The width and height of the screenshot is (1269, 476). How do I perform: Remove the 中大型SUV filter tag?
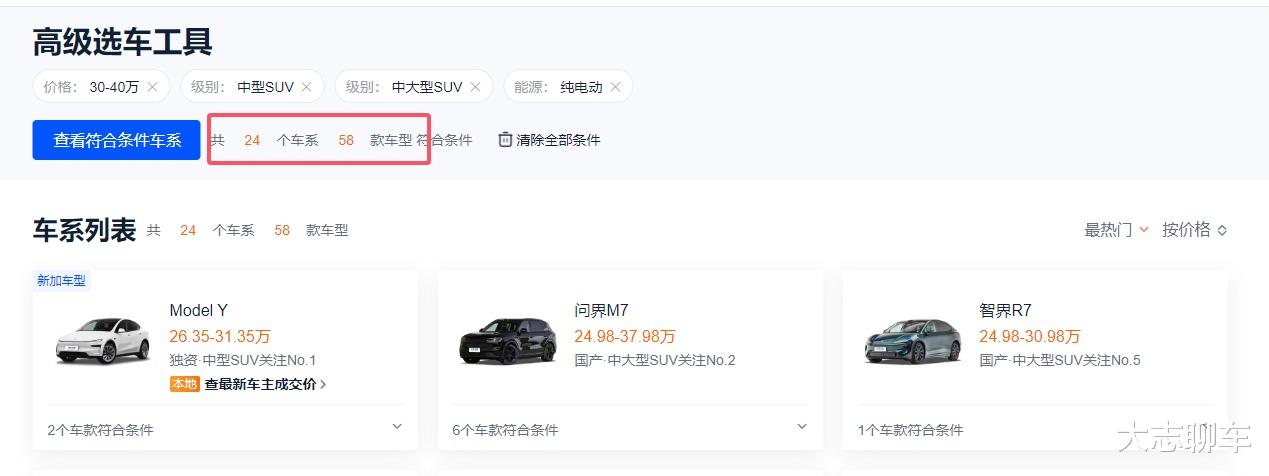(475, 87)
